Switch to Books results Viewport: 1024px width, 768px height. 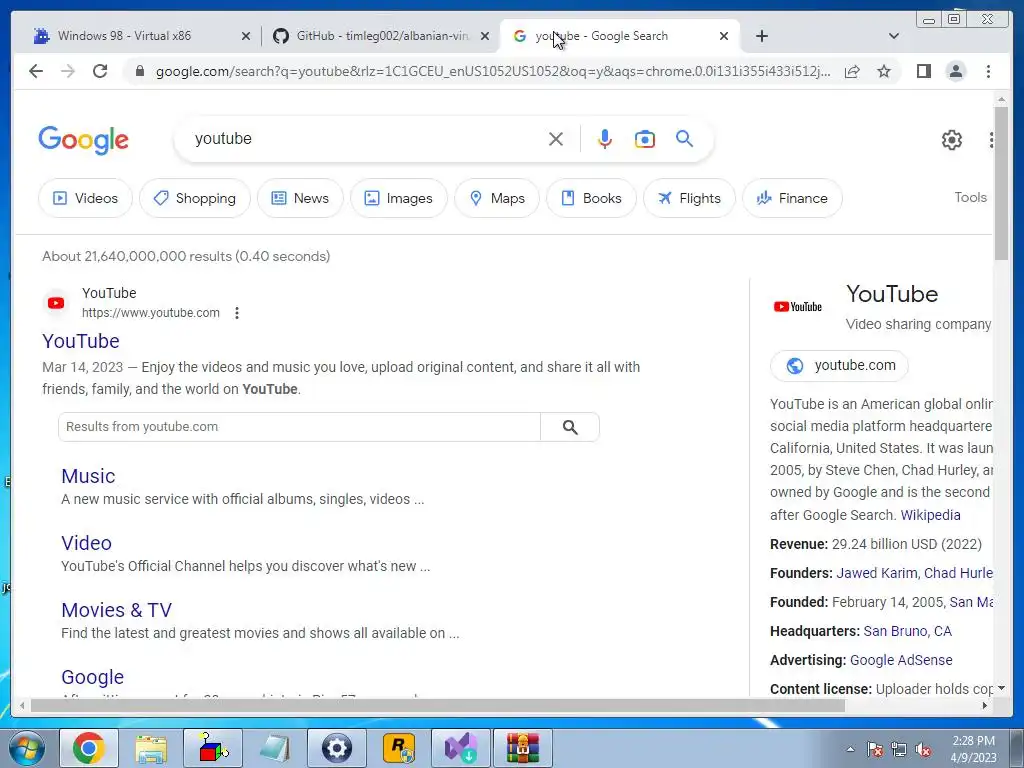tap(591, 198)
